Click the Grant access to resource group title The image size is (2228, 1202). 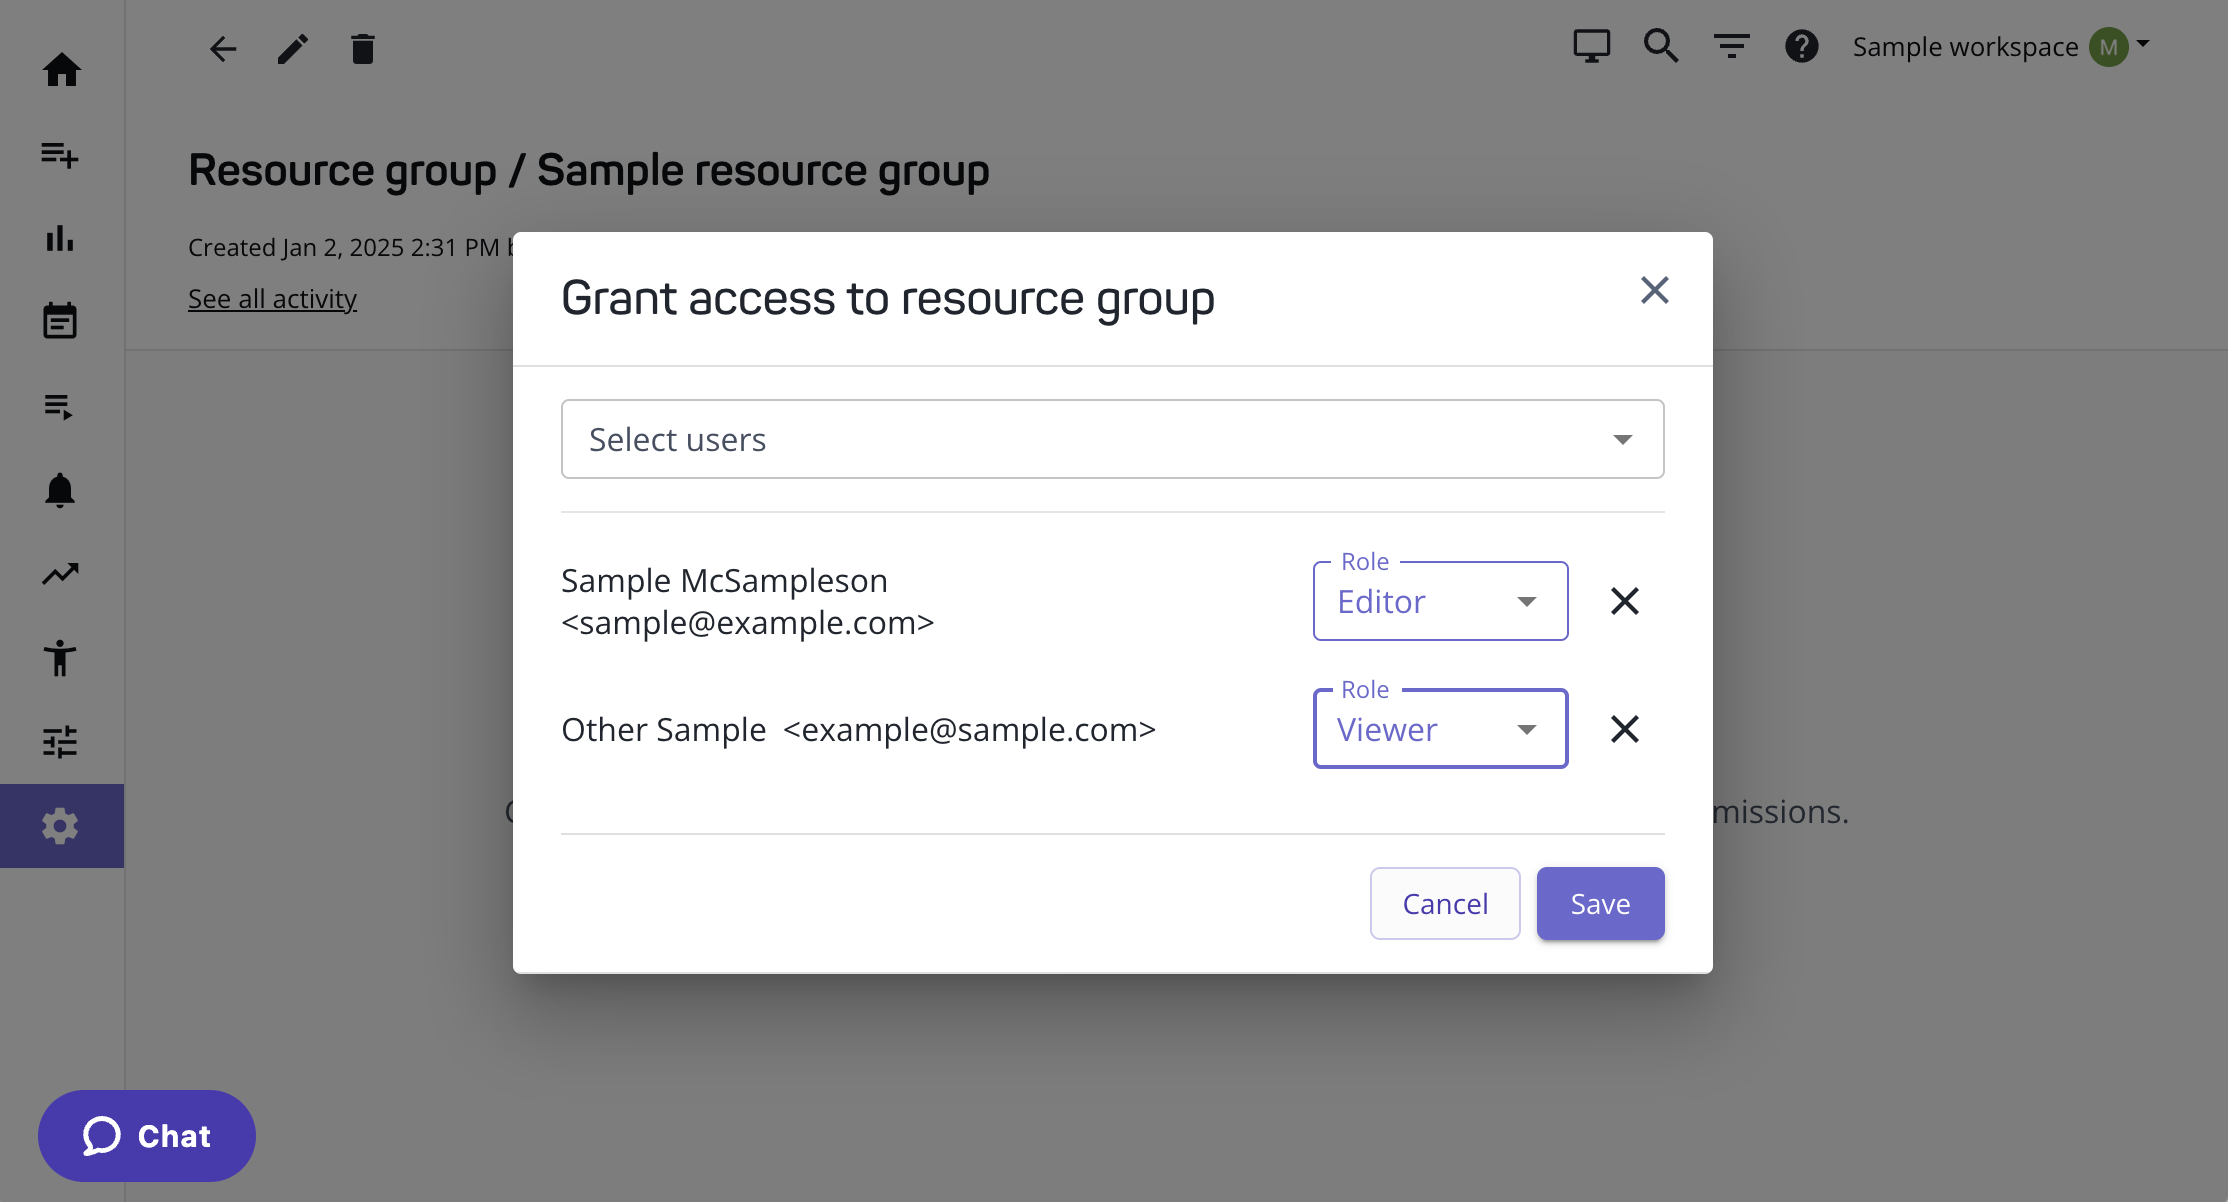[x=888, y=298]
